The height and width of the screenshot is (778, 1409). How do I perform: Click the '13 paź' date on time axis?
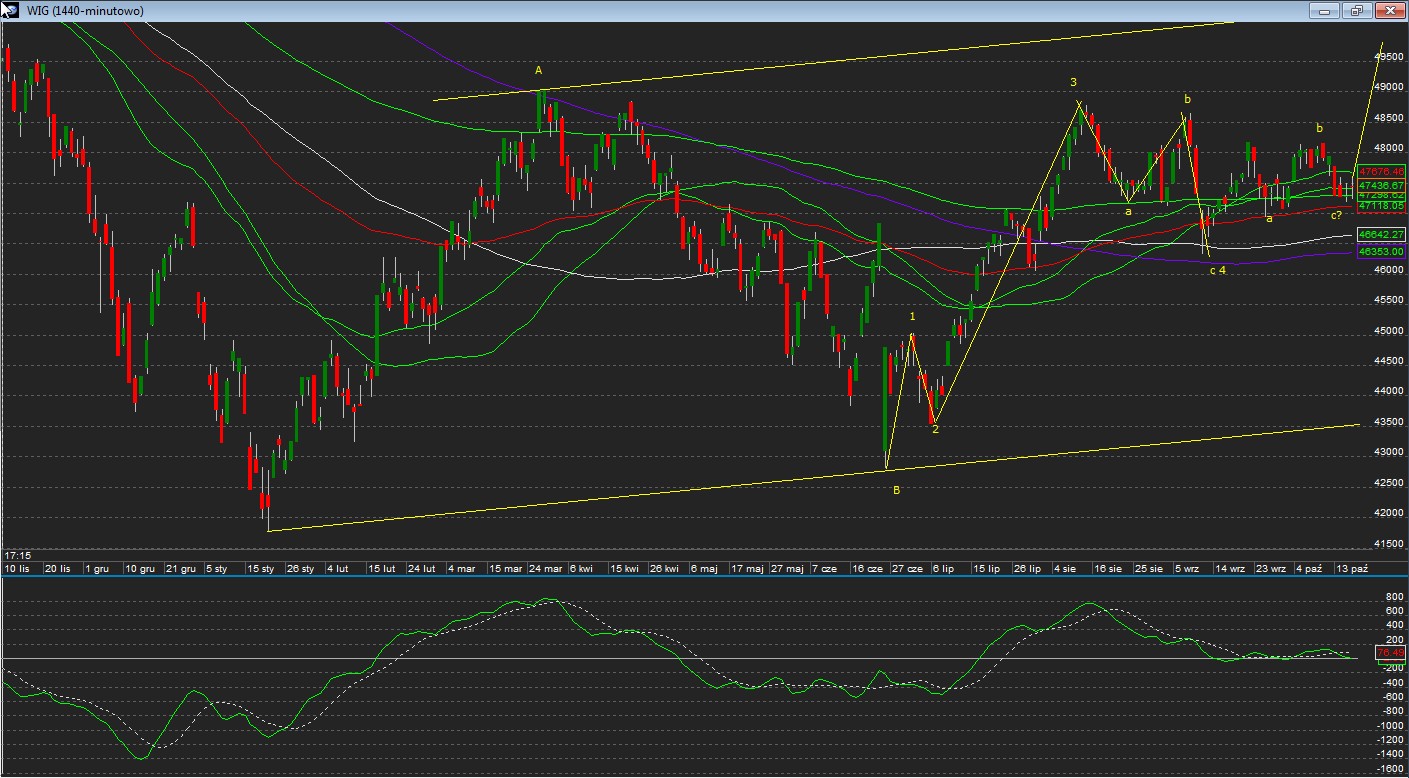tap(1352, 568)
